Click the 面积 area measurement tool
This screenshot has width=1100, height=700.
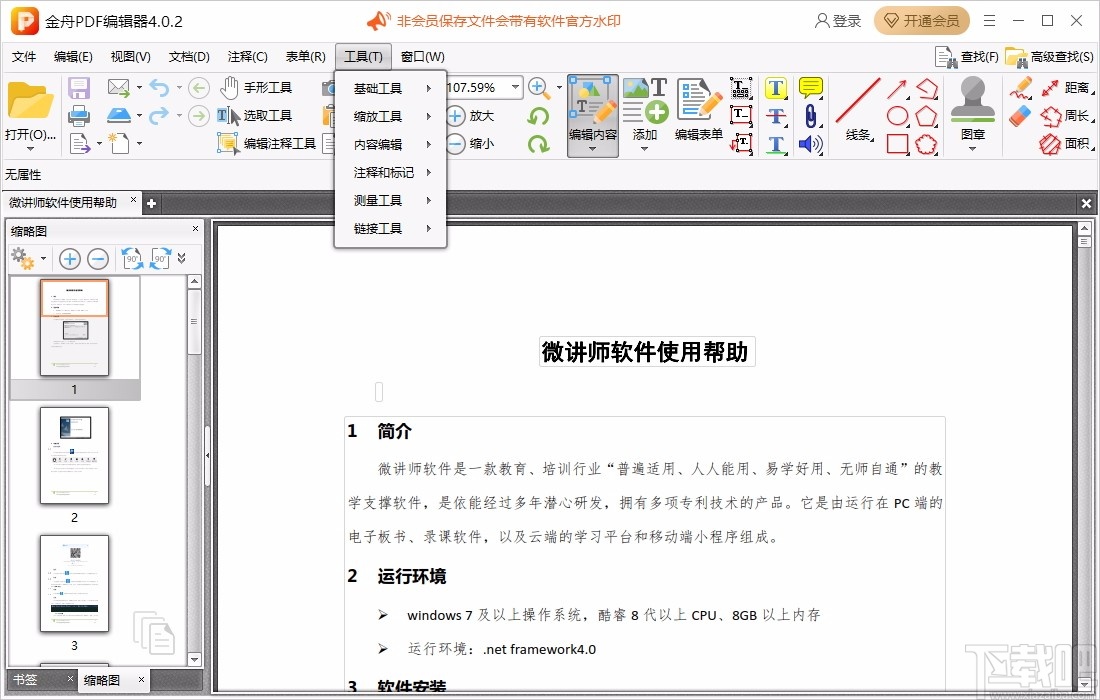(1075, 141)
